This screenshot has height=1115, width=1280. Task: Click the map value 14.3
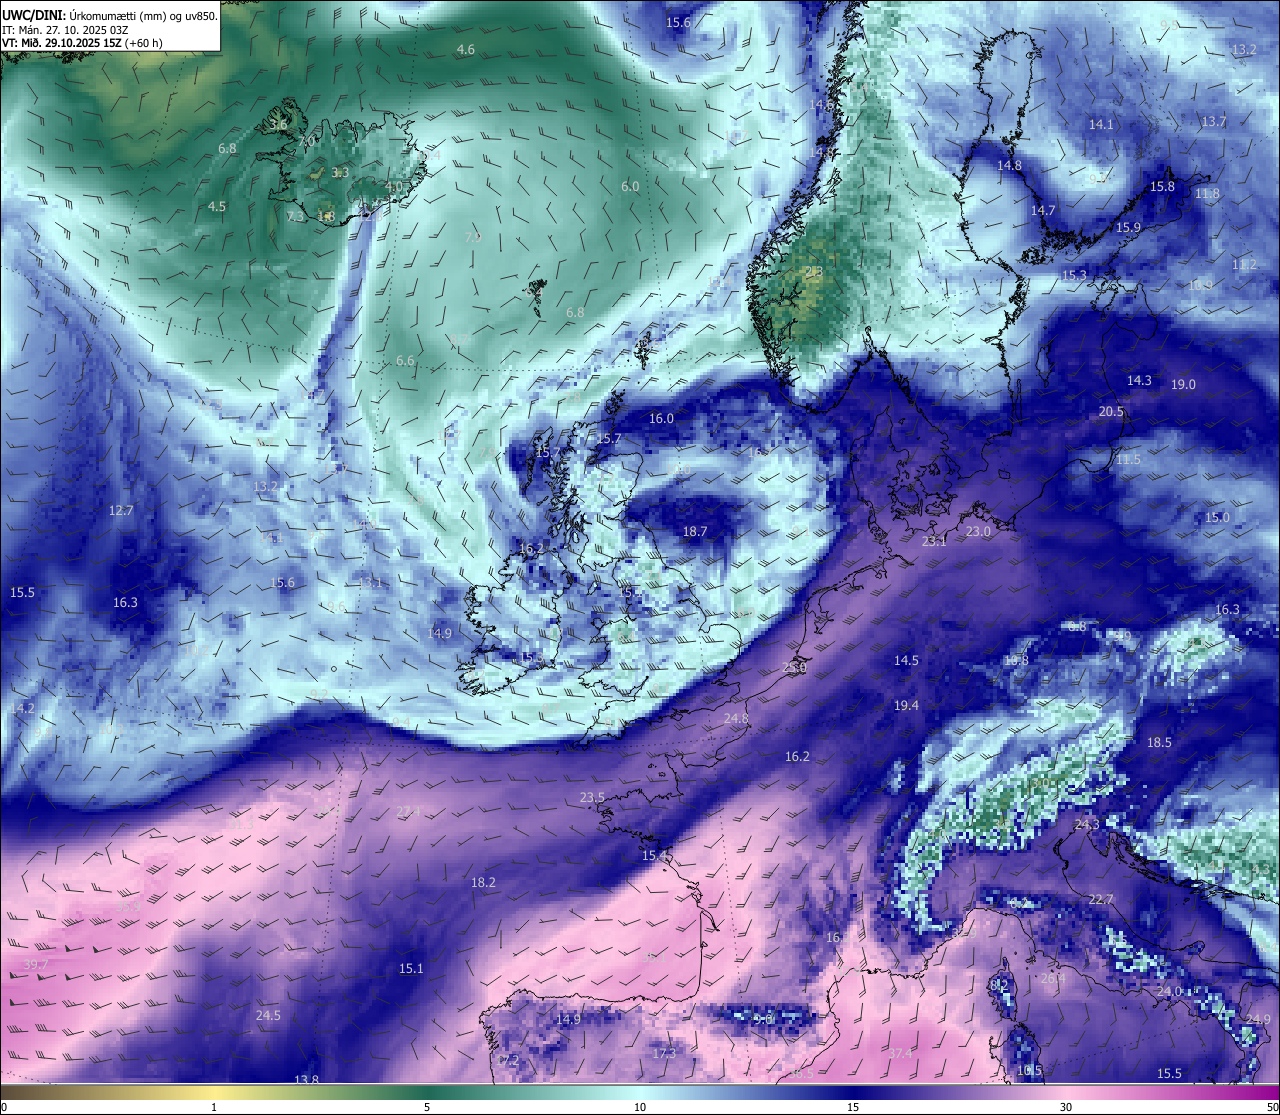1140,380
